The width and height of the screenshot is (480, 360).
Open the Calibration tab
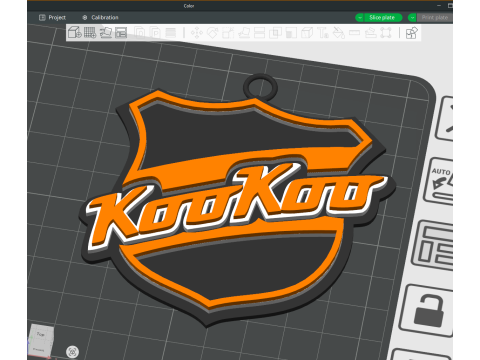(100, 17)
